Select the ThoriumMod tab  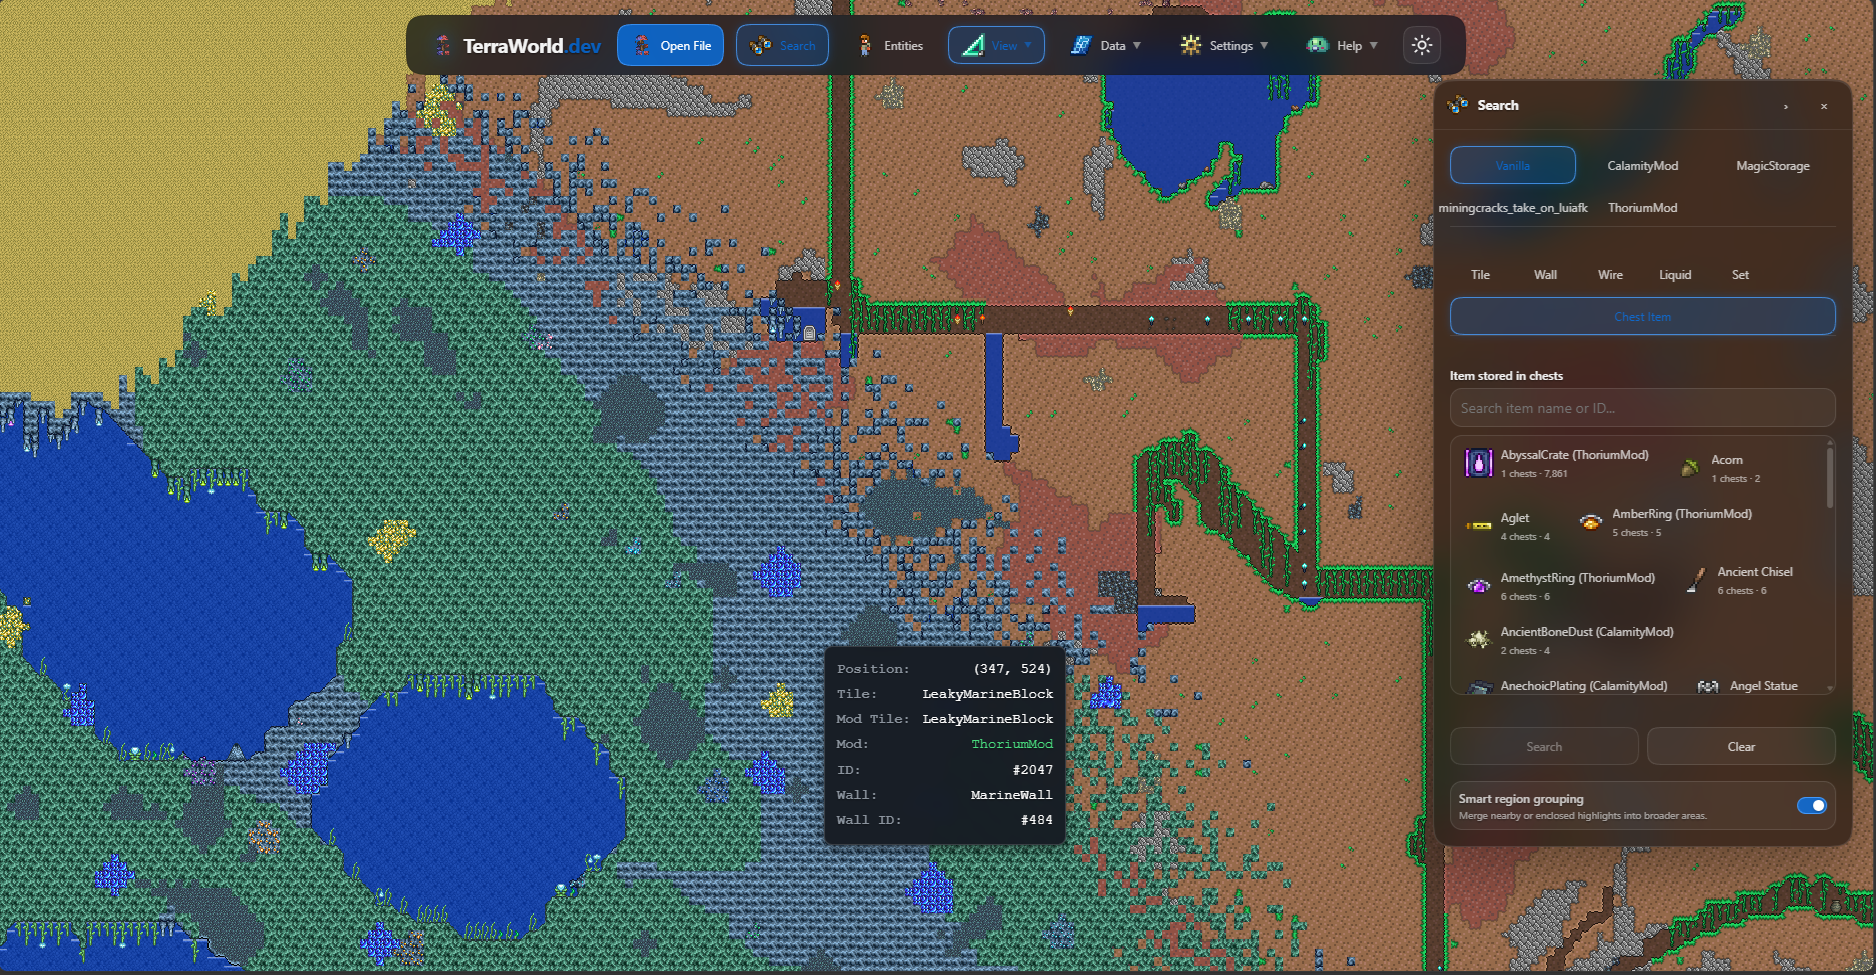[x=1643, y=207]
